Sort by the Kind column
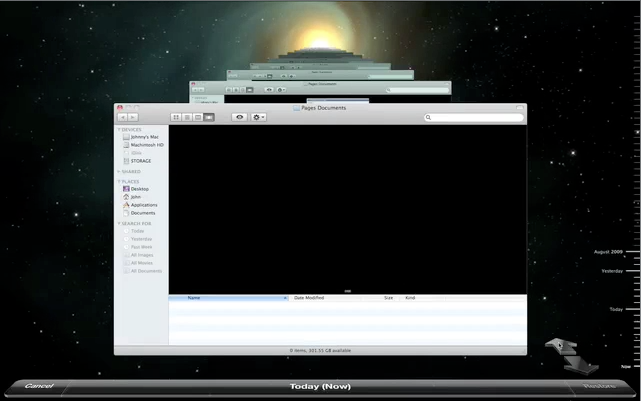The height and width of the screenshot is (401, 641). (x=423, y=298)
